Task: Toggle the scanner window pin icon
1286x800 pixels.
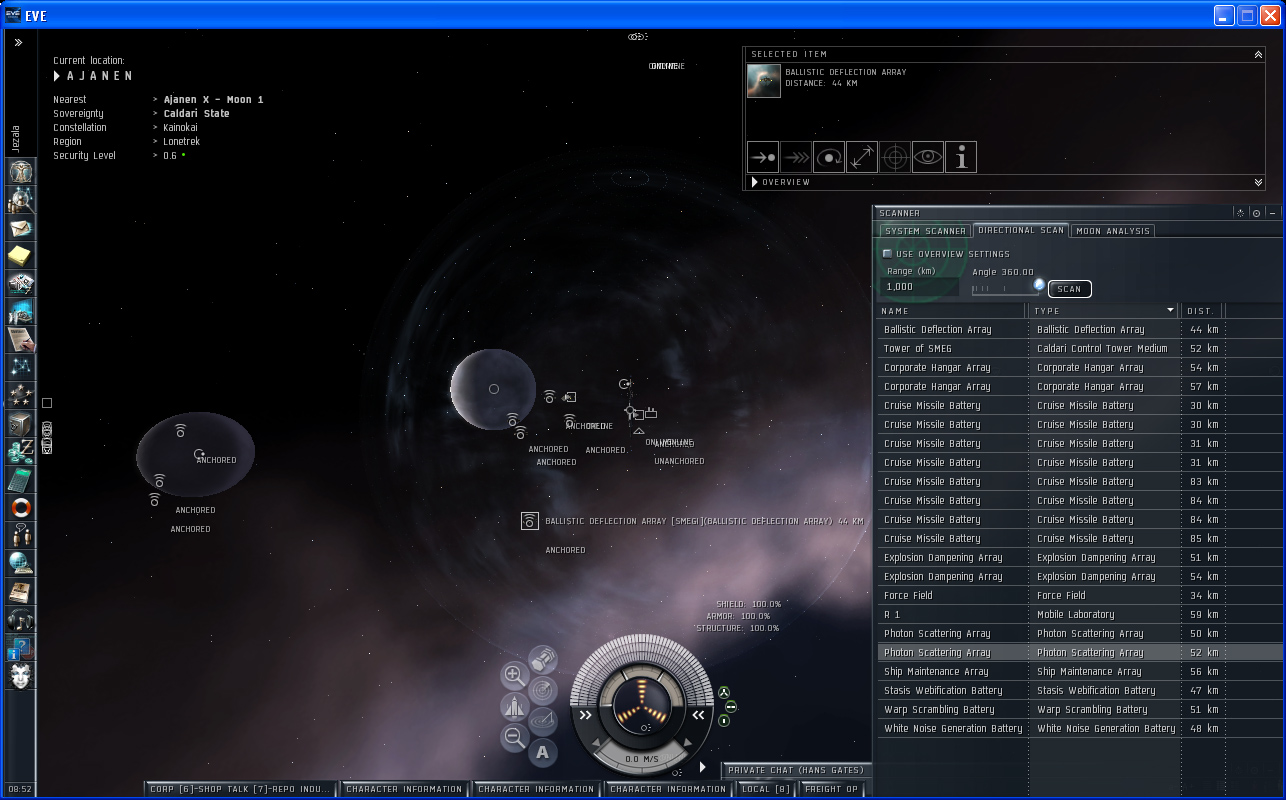Action: [1241, 213]
